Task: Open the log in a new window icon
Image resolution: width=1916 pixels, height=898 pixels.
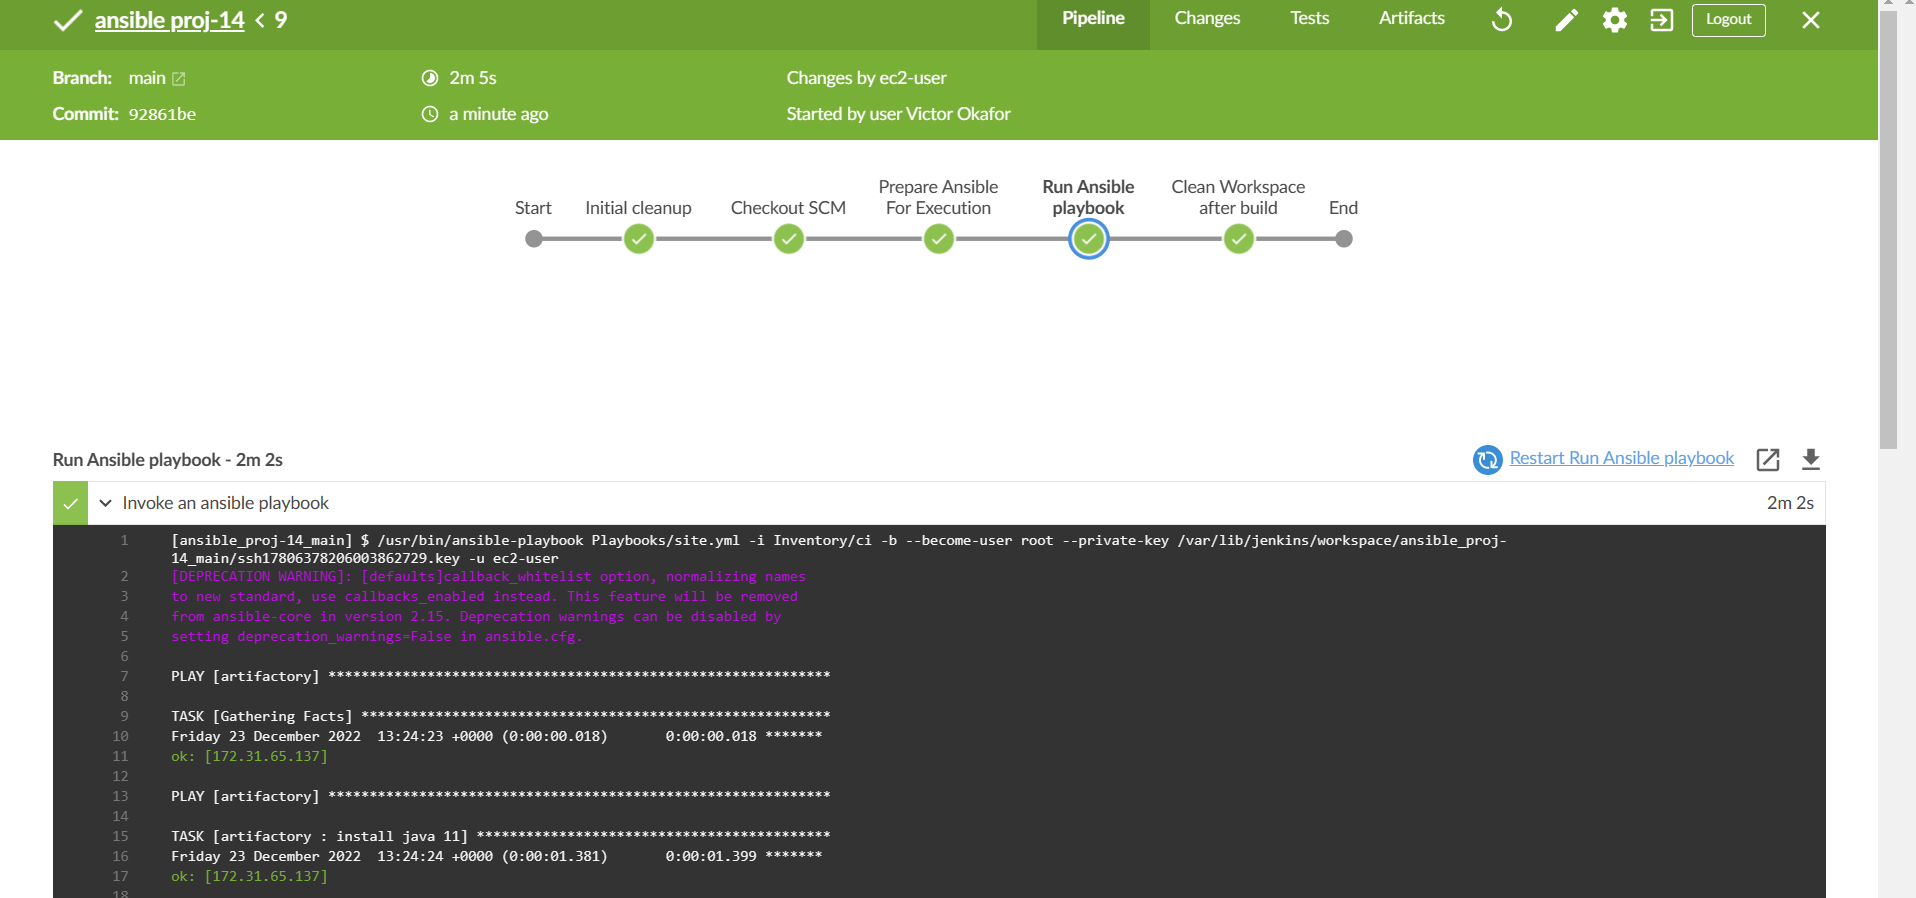Action: pyautogui.click(x=1767, y=459)
